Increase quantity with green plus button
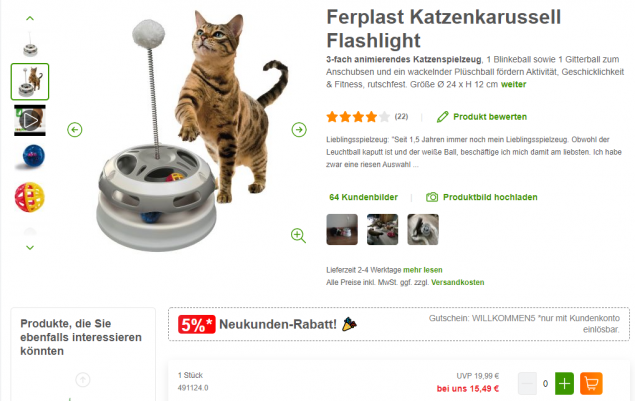This screenshot has width=635, height=401. [564, 383]
